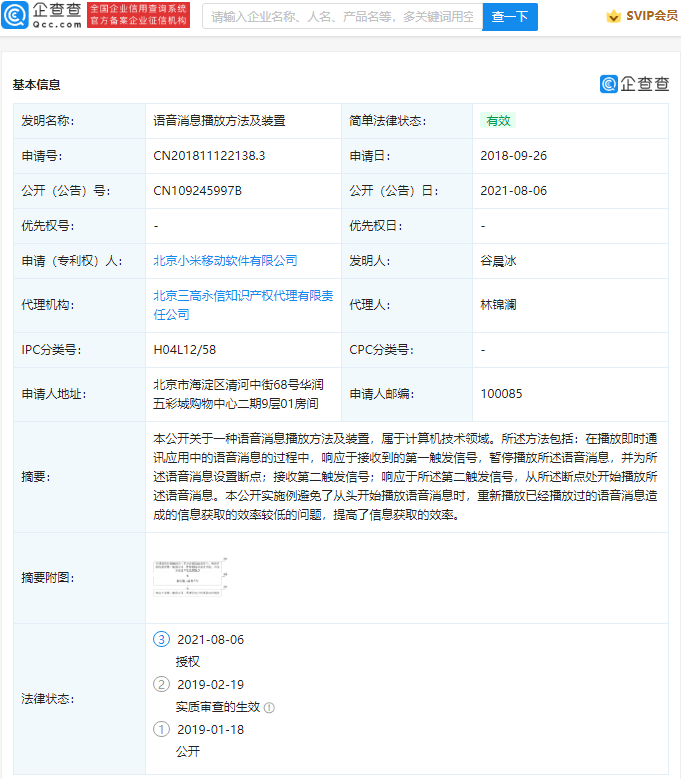Click the date 2019-02-19 in timeline
Image resolution: width=681 pixels, height=779 pixels.
click(211, 685)
